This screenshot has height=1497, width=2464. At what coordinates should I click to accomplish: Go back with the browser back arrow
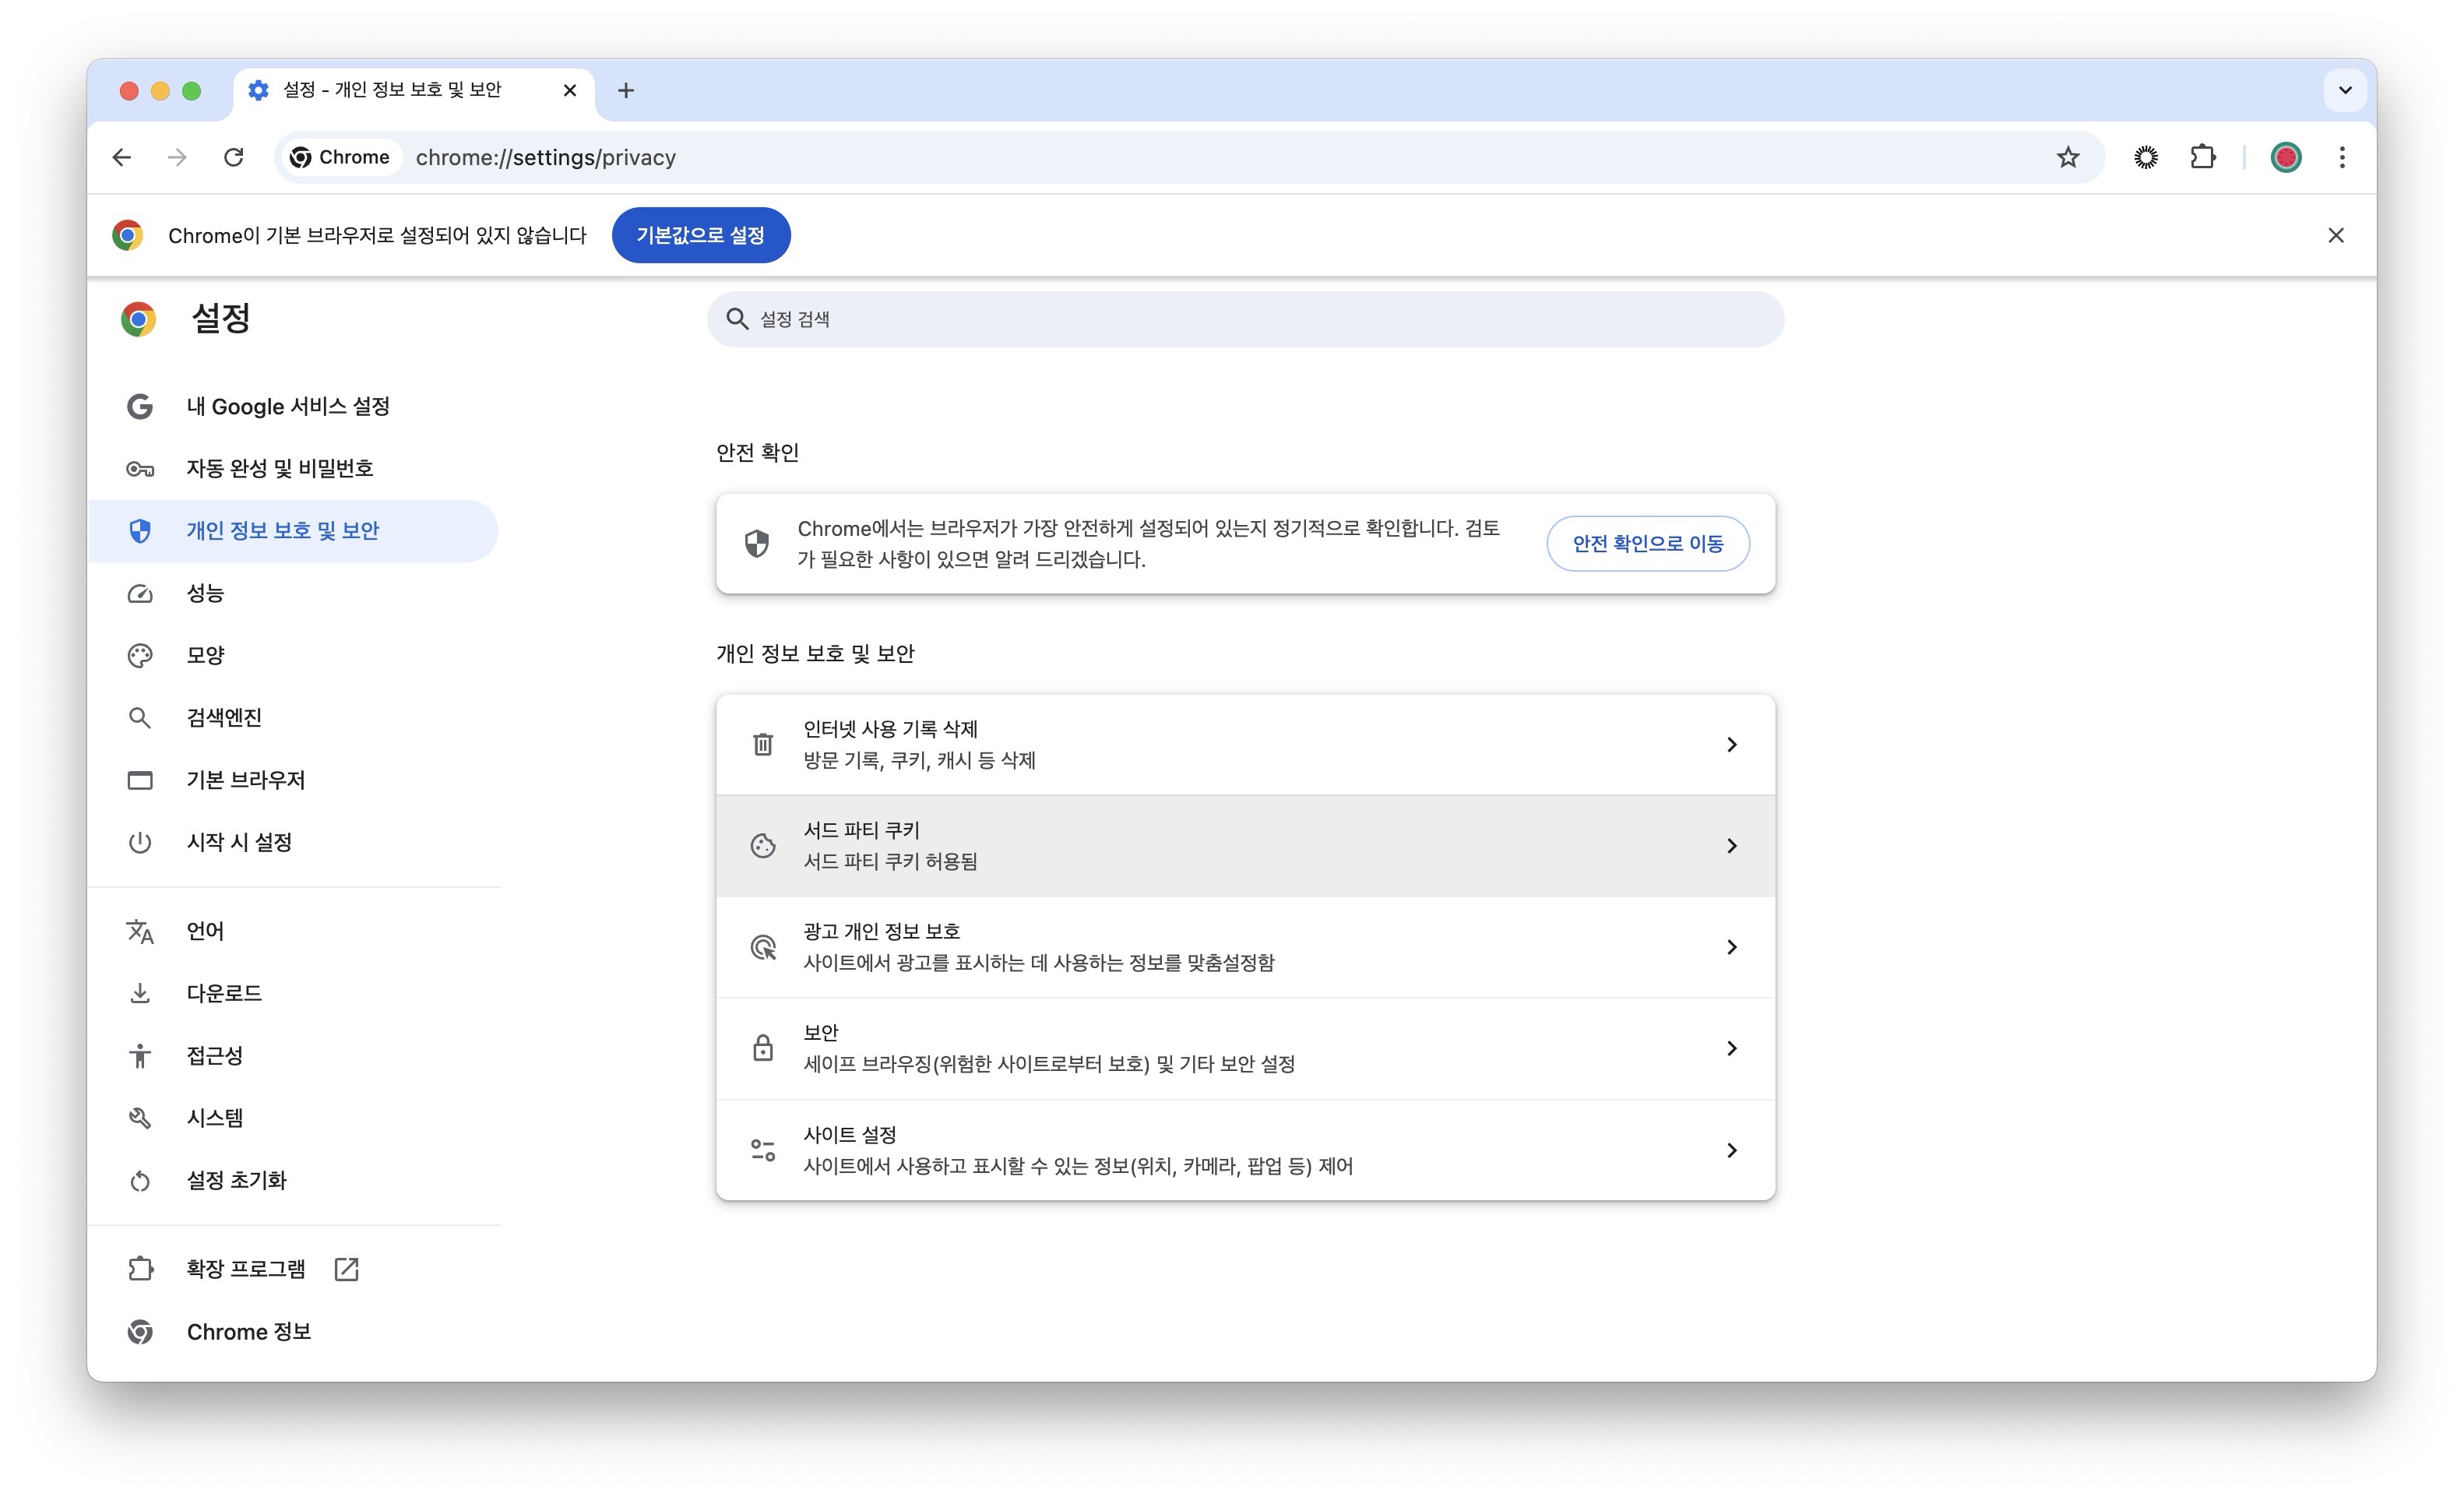tap(122, 157)
